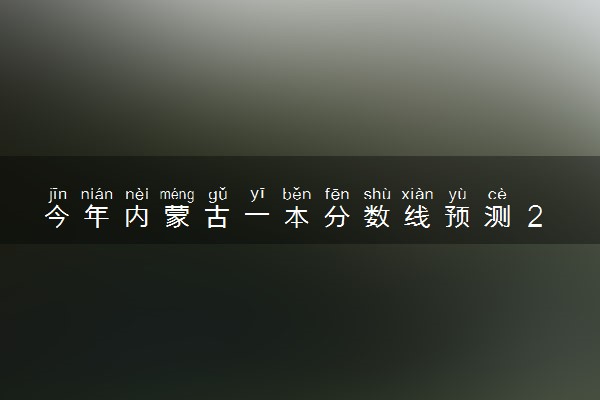Select the character 预 in the banner
The width and height of the screenshot is (600, 400).
pyautogui.click(x=457, y=217)
